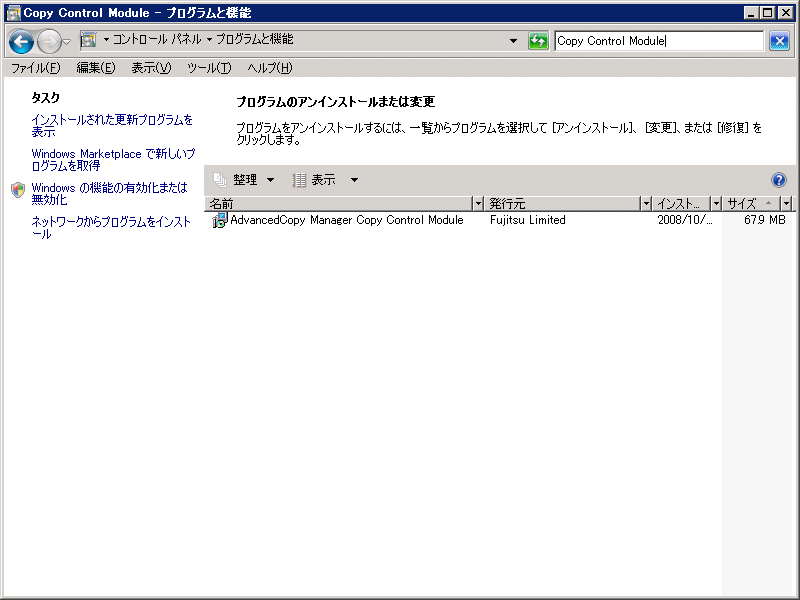Open the 編集(E) menu
Image resolution: width=800 pixels, height=600 pixels.
(x=96, y=68)
